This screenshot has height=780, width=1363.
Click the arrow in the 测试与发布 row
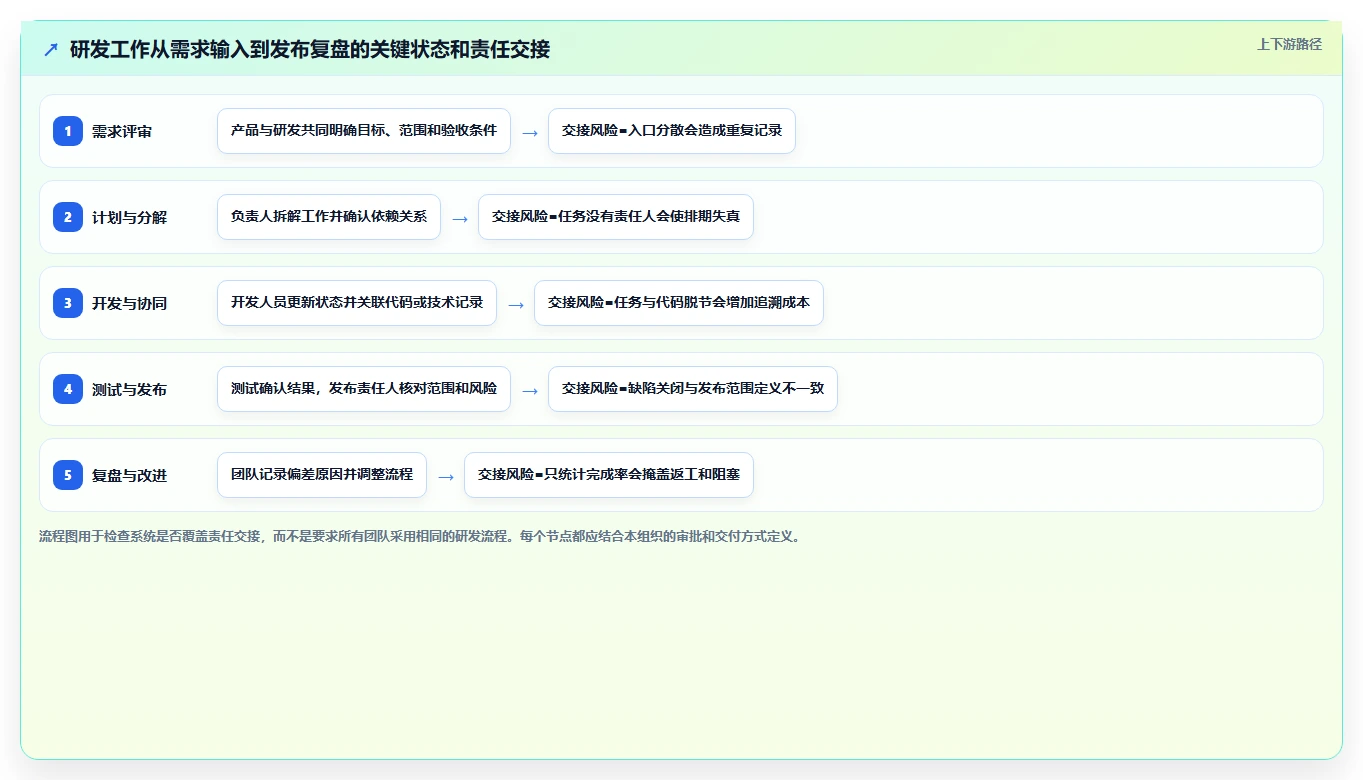point(530,390)
